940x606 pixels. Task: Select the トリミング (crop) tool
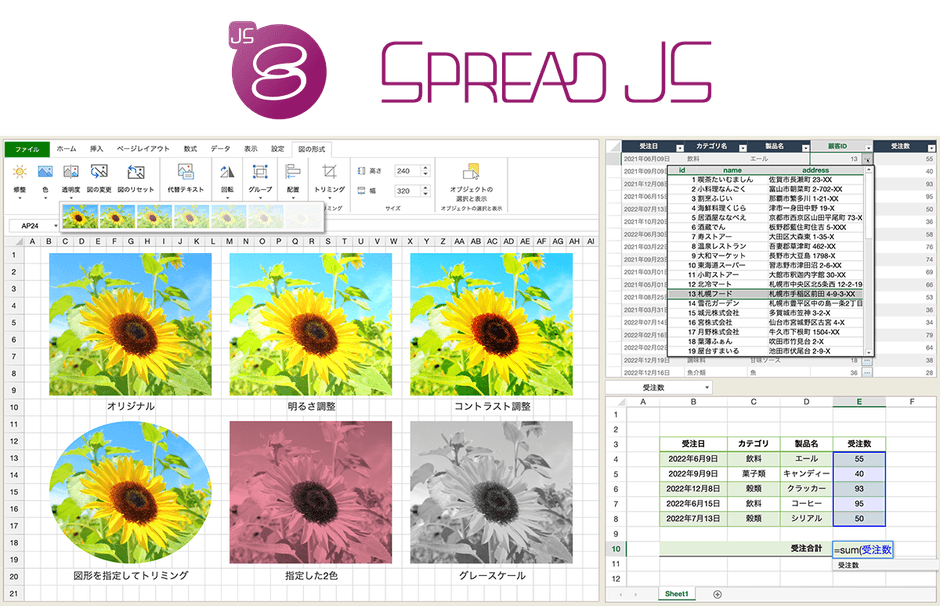tap(330, 173)
